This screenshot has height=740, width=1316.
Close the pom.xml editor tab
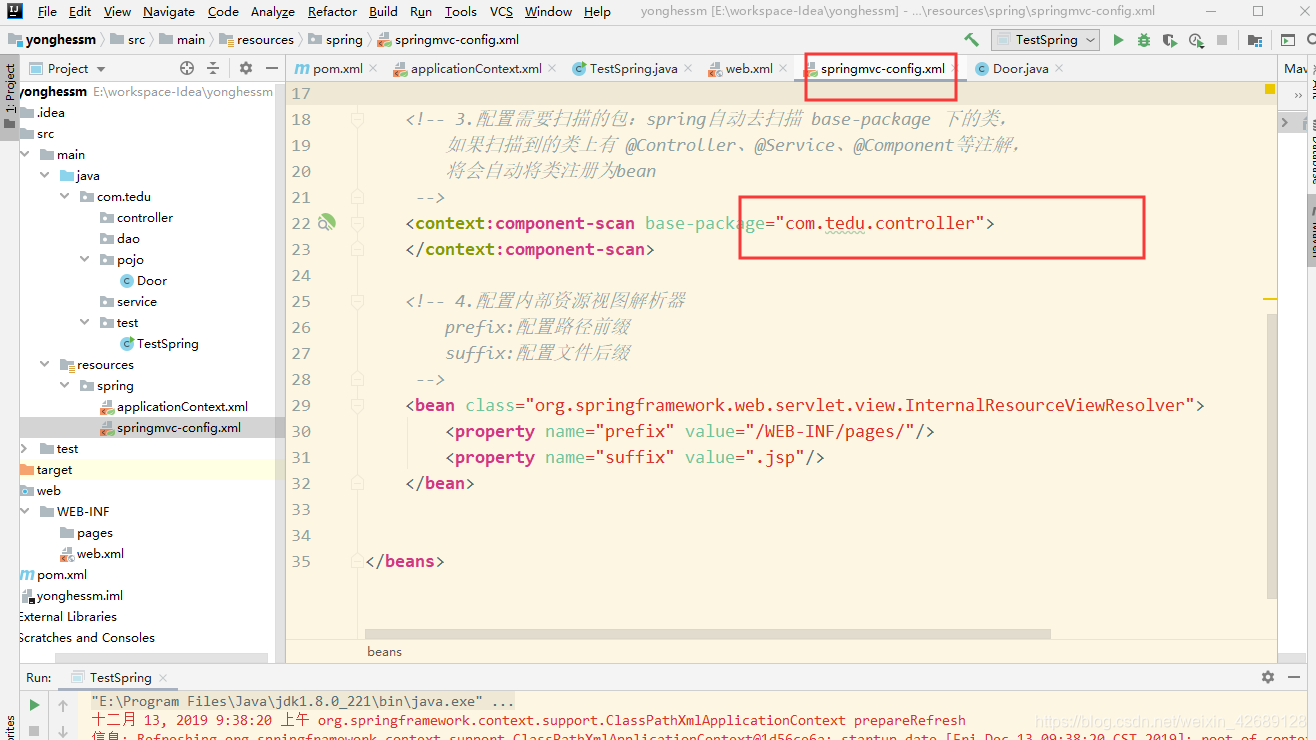[x=373, y=69]
